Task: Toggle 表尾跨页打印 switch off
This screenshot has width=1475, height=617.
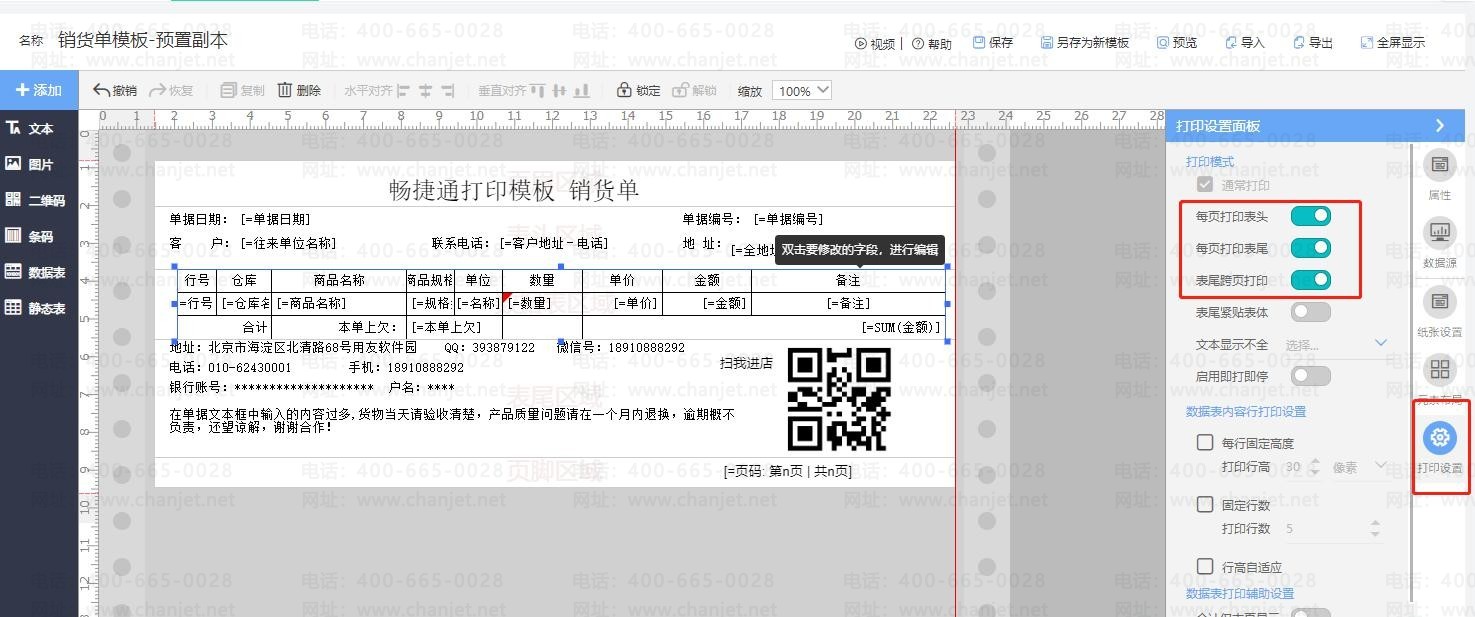Action: click(x=1310, y=280)
